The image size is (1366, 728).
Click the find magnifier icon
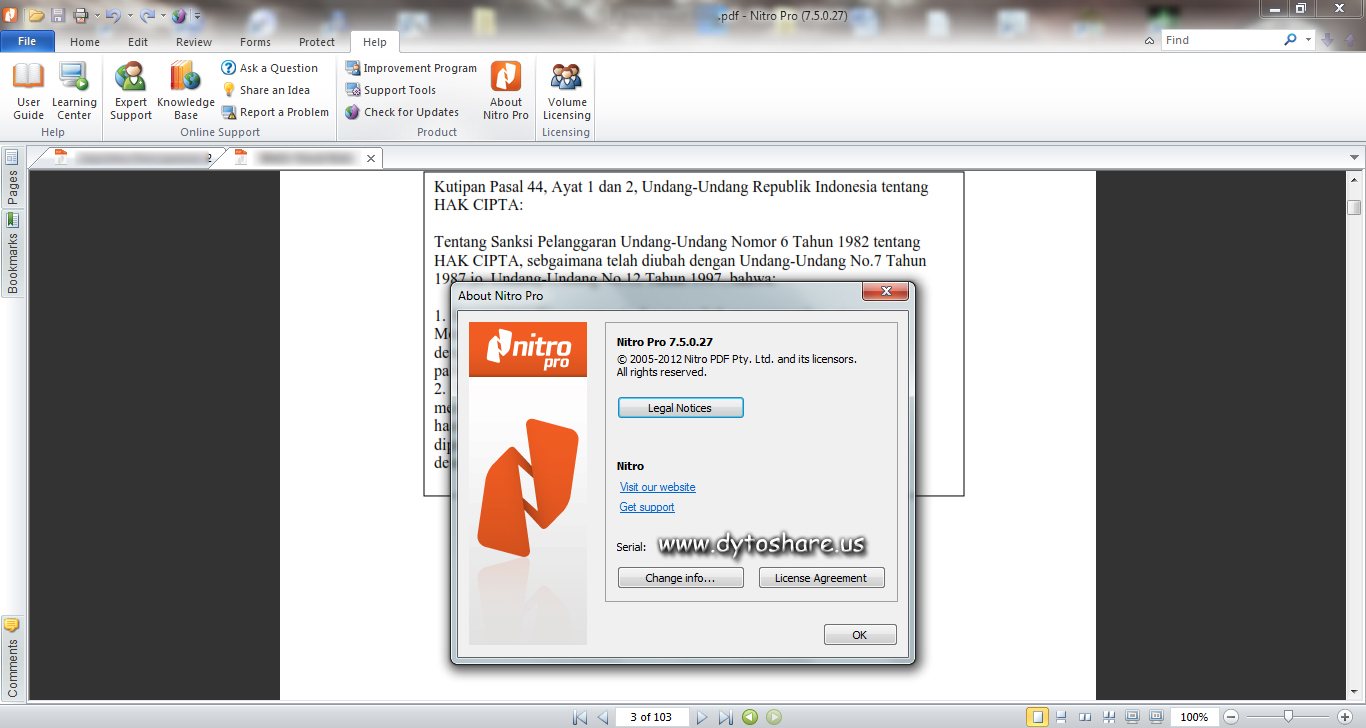pyautogui.click(x=1291, y=40)
